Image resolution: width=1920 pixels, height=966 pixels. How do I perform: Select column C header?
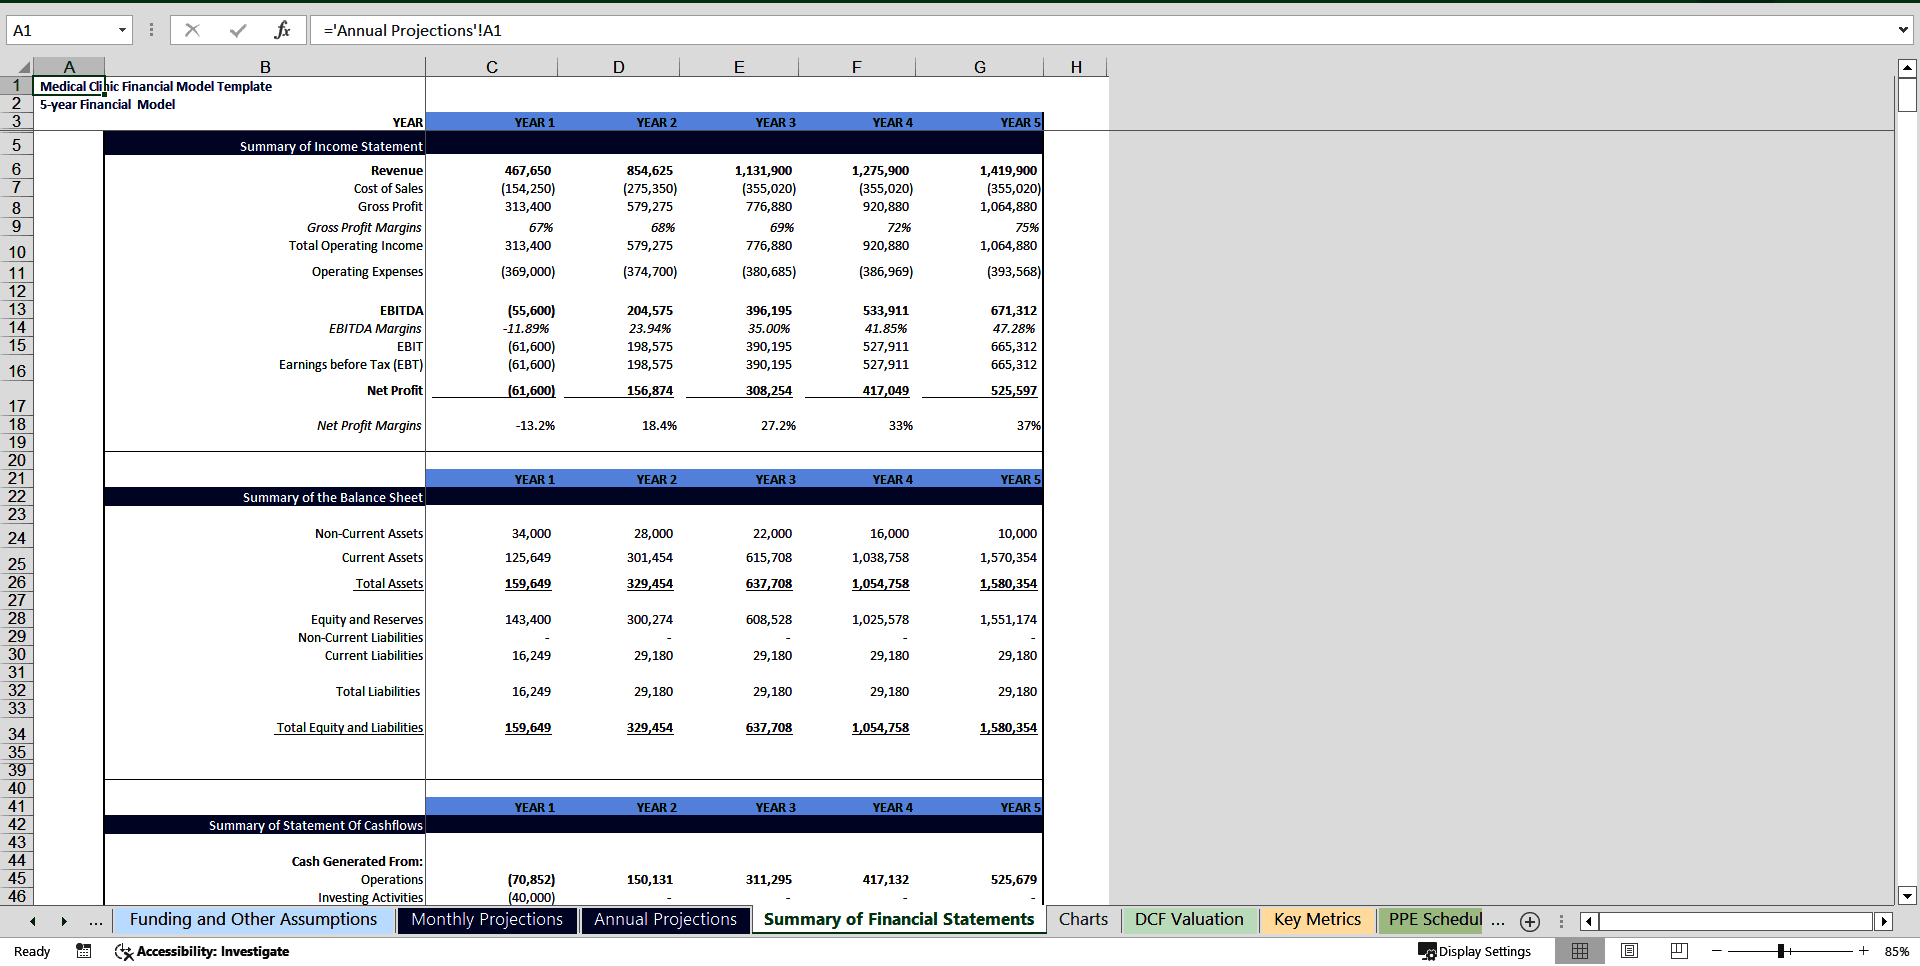pos(491,67)
